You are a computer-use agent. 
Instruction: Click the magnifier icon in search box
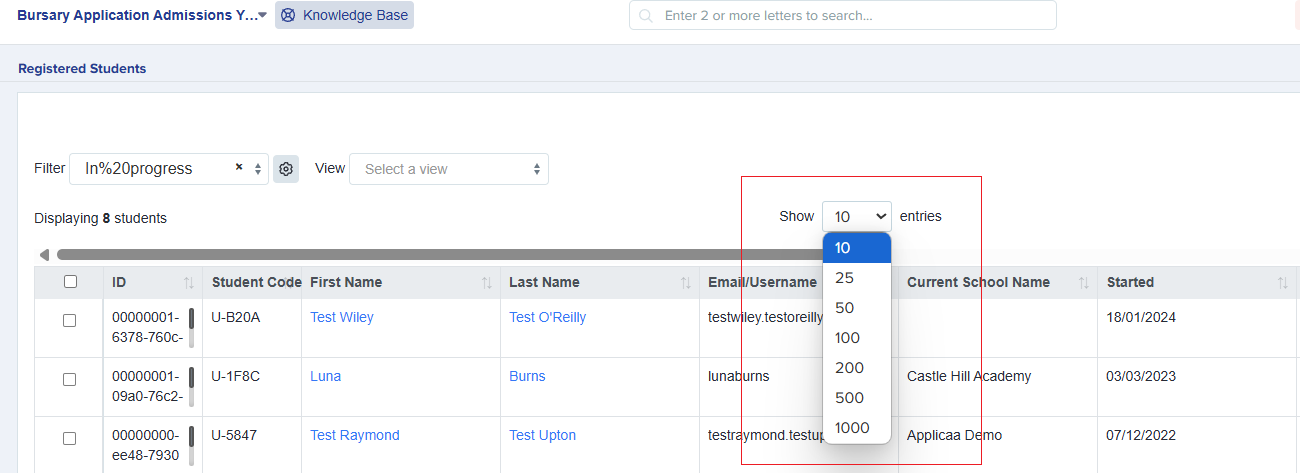(x=646, y=16)
